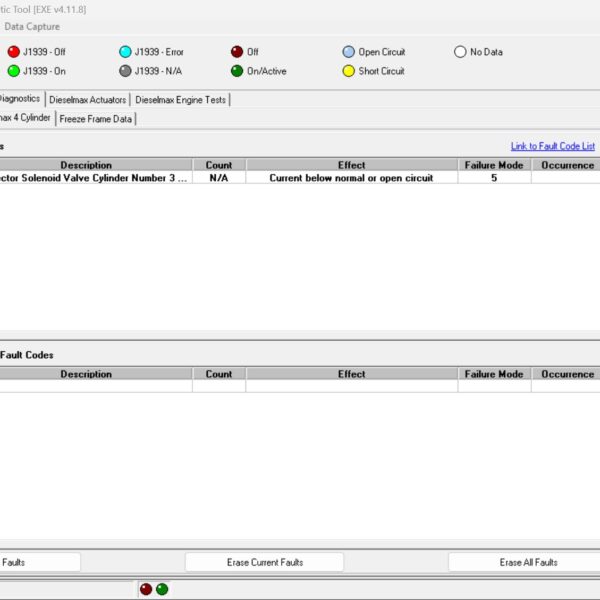Follow the Link to Fault Code List

point(553,146)
